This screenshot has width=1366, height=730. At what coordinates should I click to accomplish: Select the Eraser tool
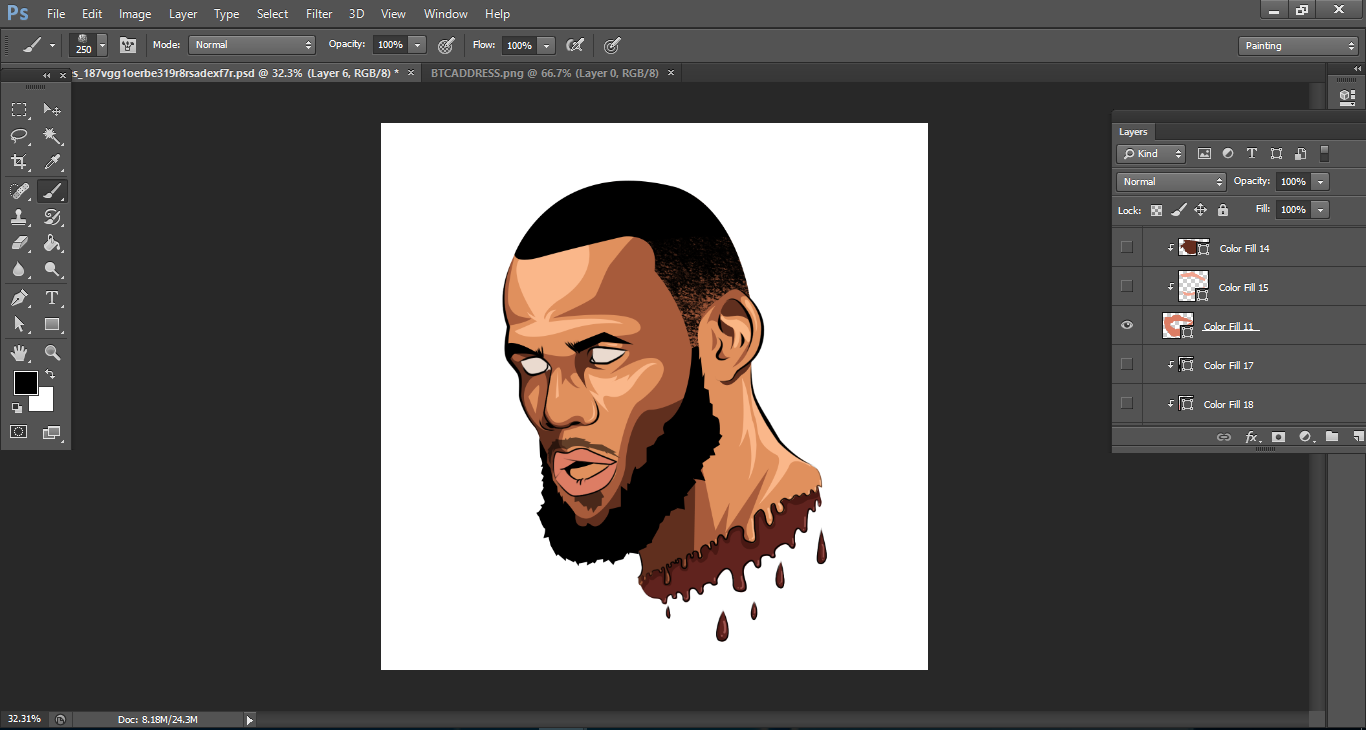tap(19, 243)
